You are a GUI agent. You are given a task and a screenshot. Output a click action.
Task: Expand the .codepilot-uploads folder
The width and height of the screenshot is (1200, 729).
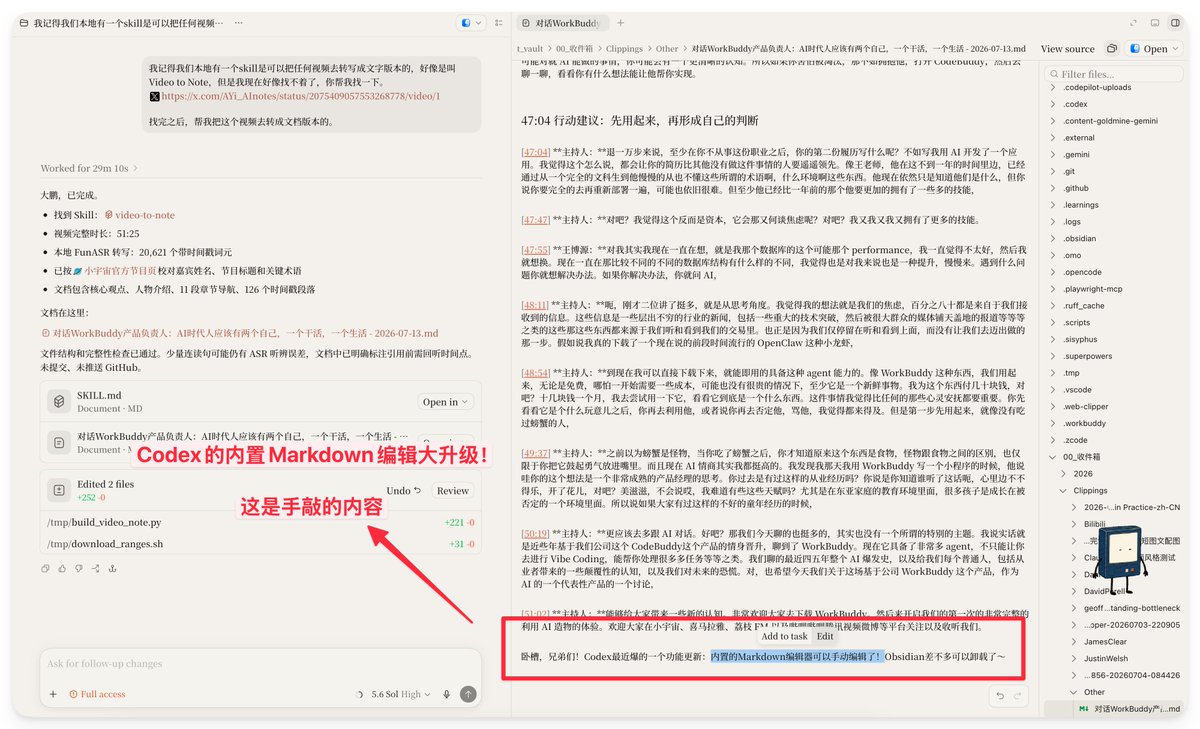click(x=1052, y=88)
